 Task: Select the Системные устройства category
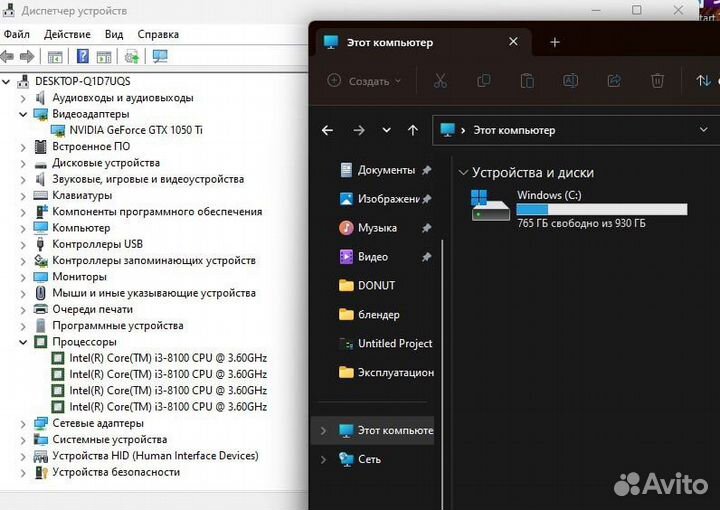109,439
